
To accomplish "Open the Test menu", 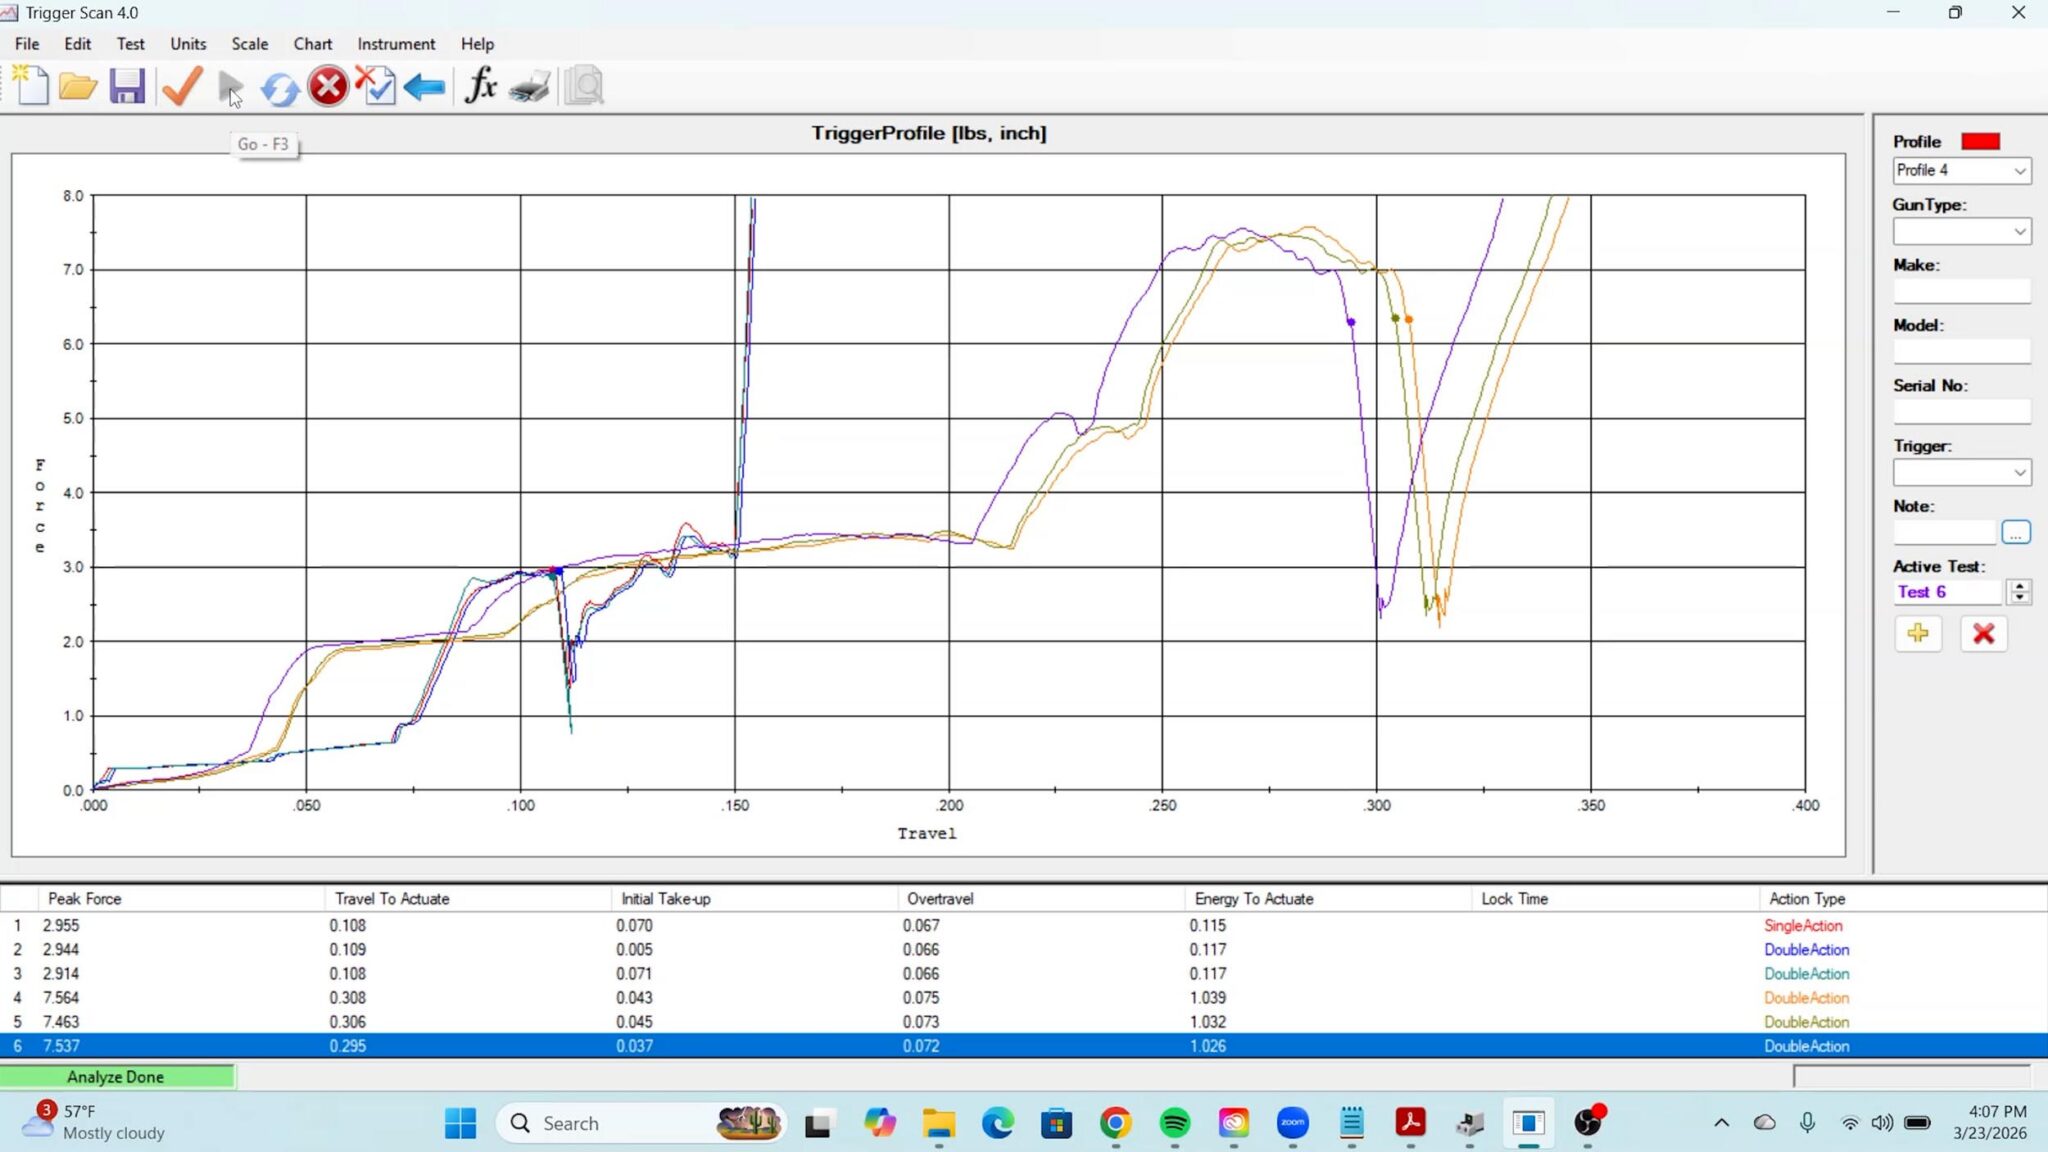I will point(130,44).
